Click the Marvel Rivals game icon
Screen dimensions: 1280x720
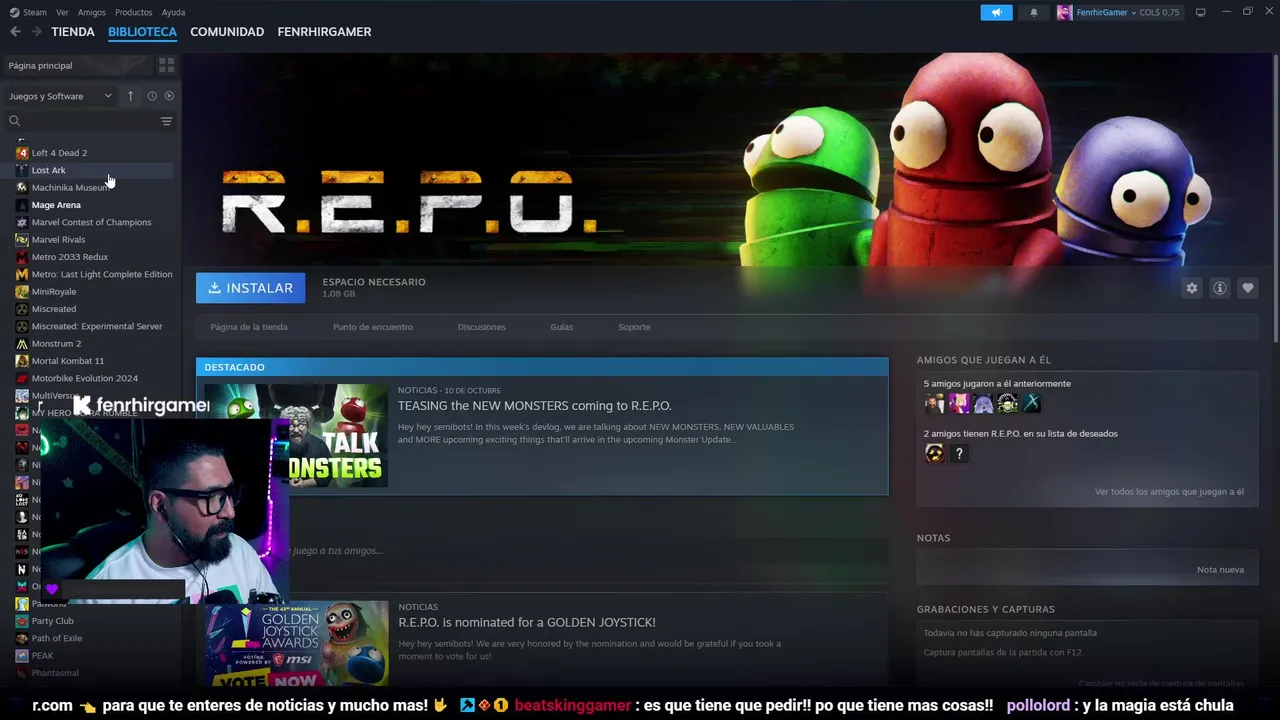coord(22,240)
